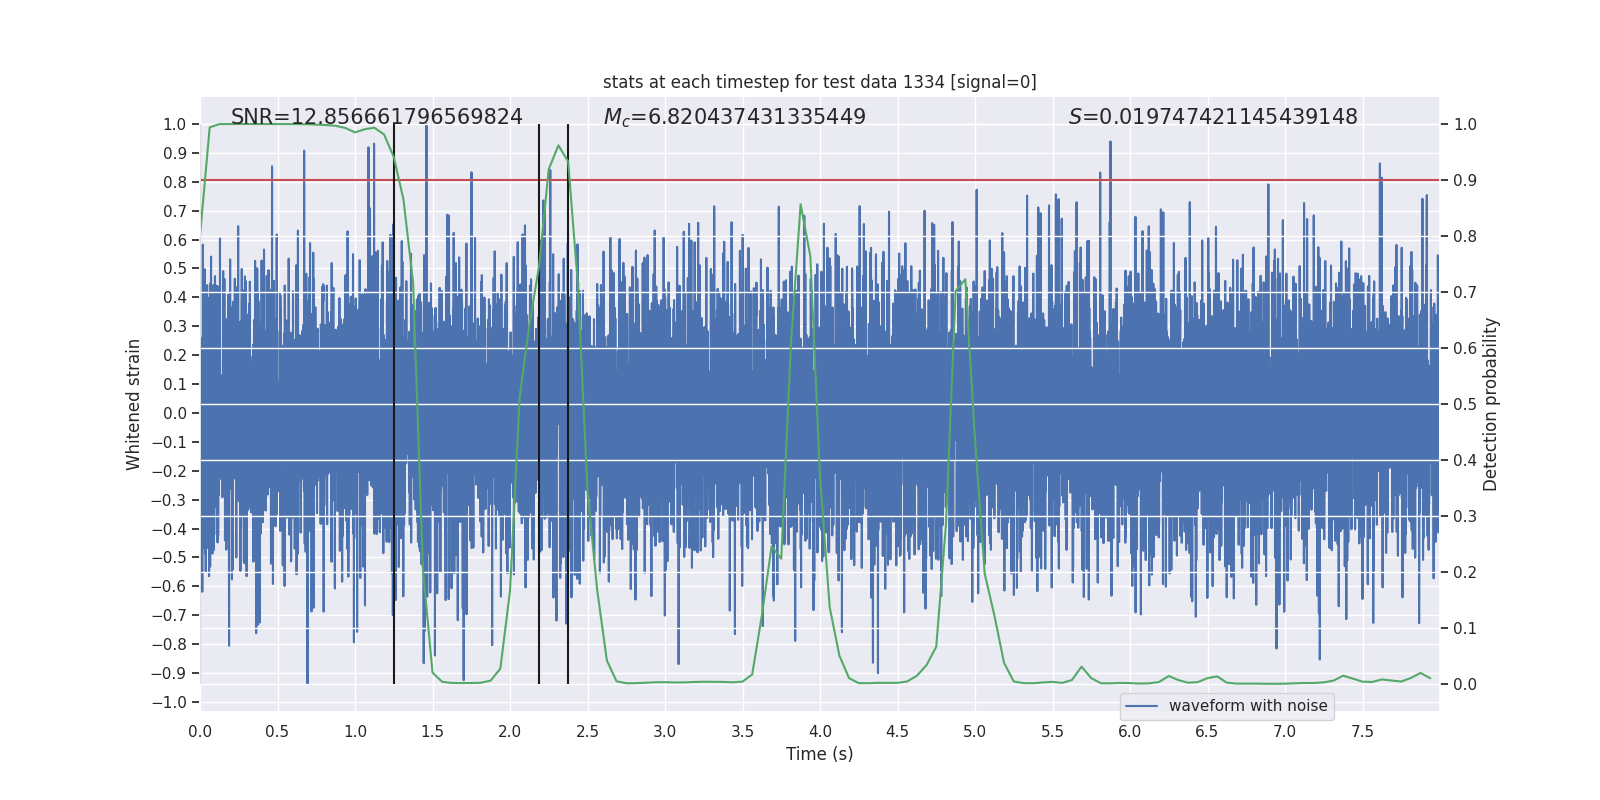Click Time axis tick label 0.5
Viewport: 1600px width, 800px height.
click(x=277, y=731)
